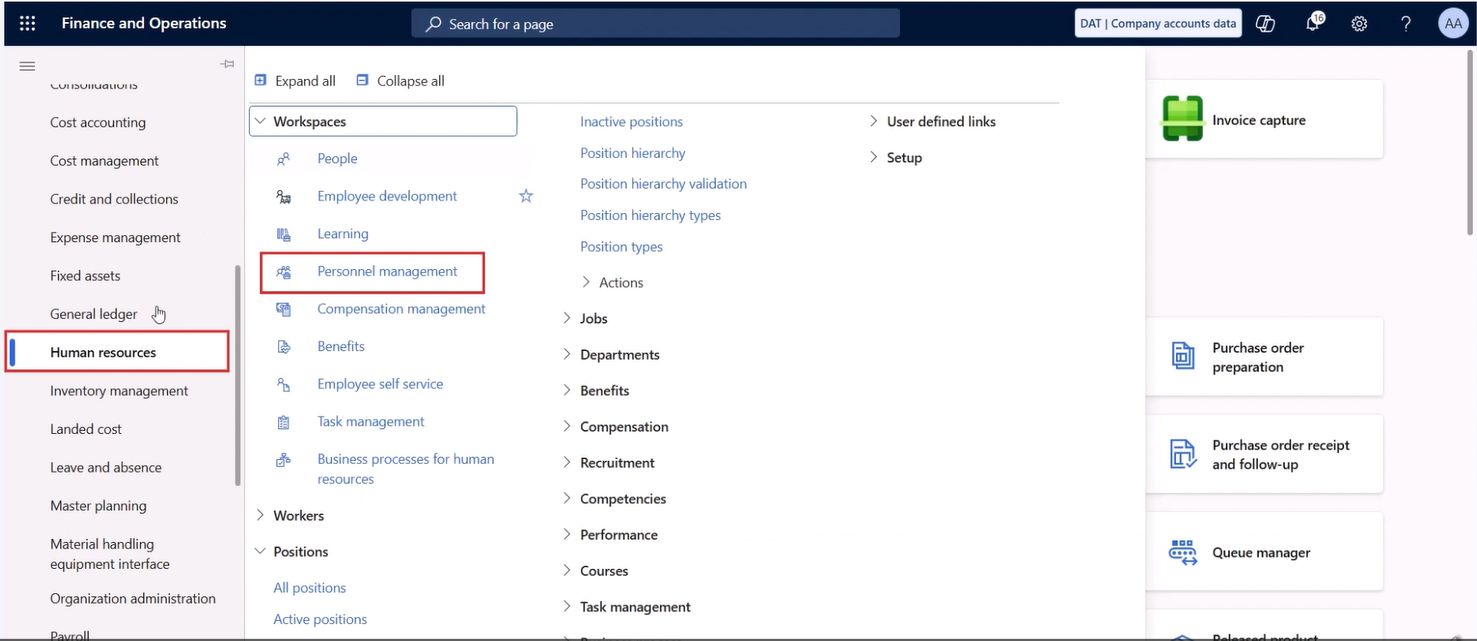1477x641 pixels.
Task: Open Position types link
Action: point(621,247)
